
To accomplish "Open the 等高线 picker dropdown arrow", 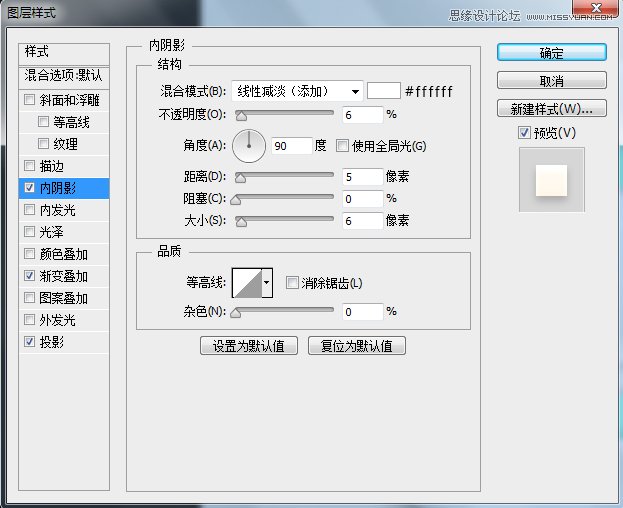I will (267, 283).
